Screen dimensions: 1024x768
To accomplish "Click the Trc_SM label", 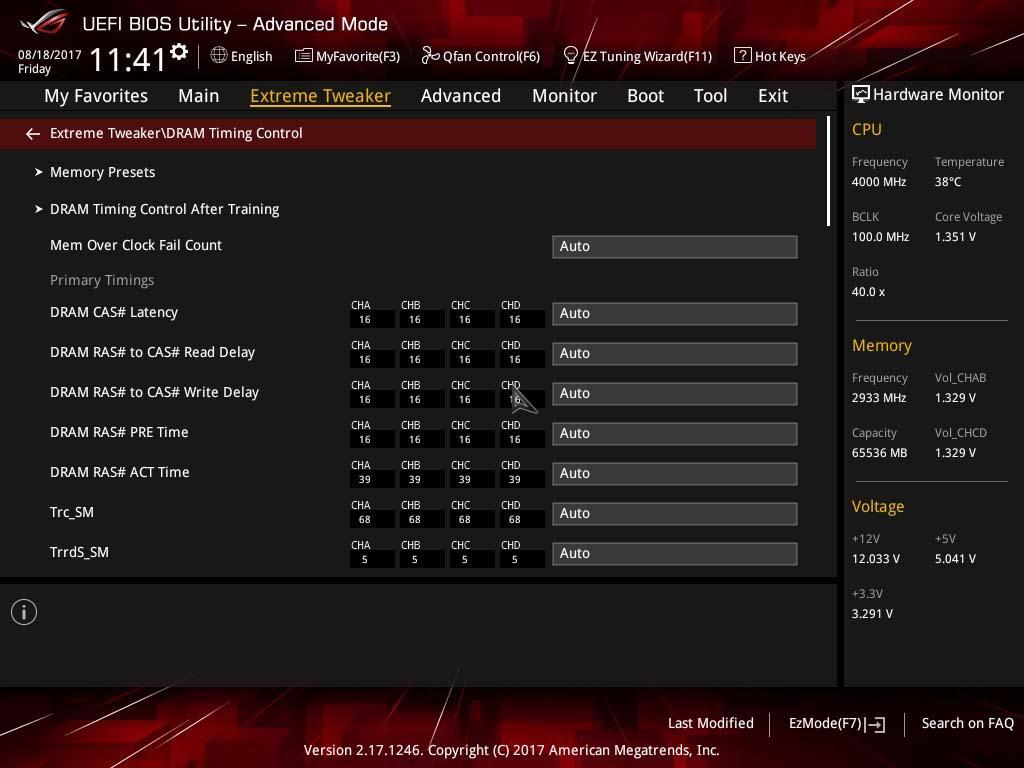I will [x=72, y=513].
